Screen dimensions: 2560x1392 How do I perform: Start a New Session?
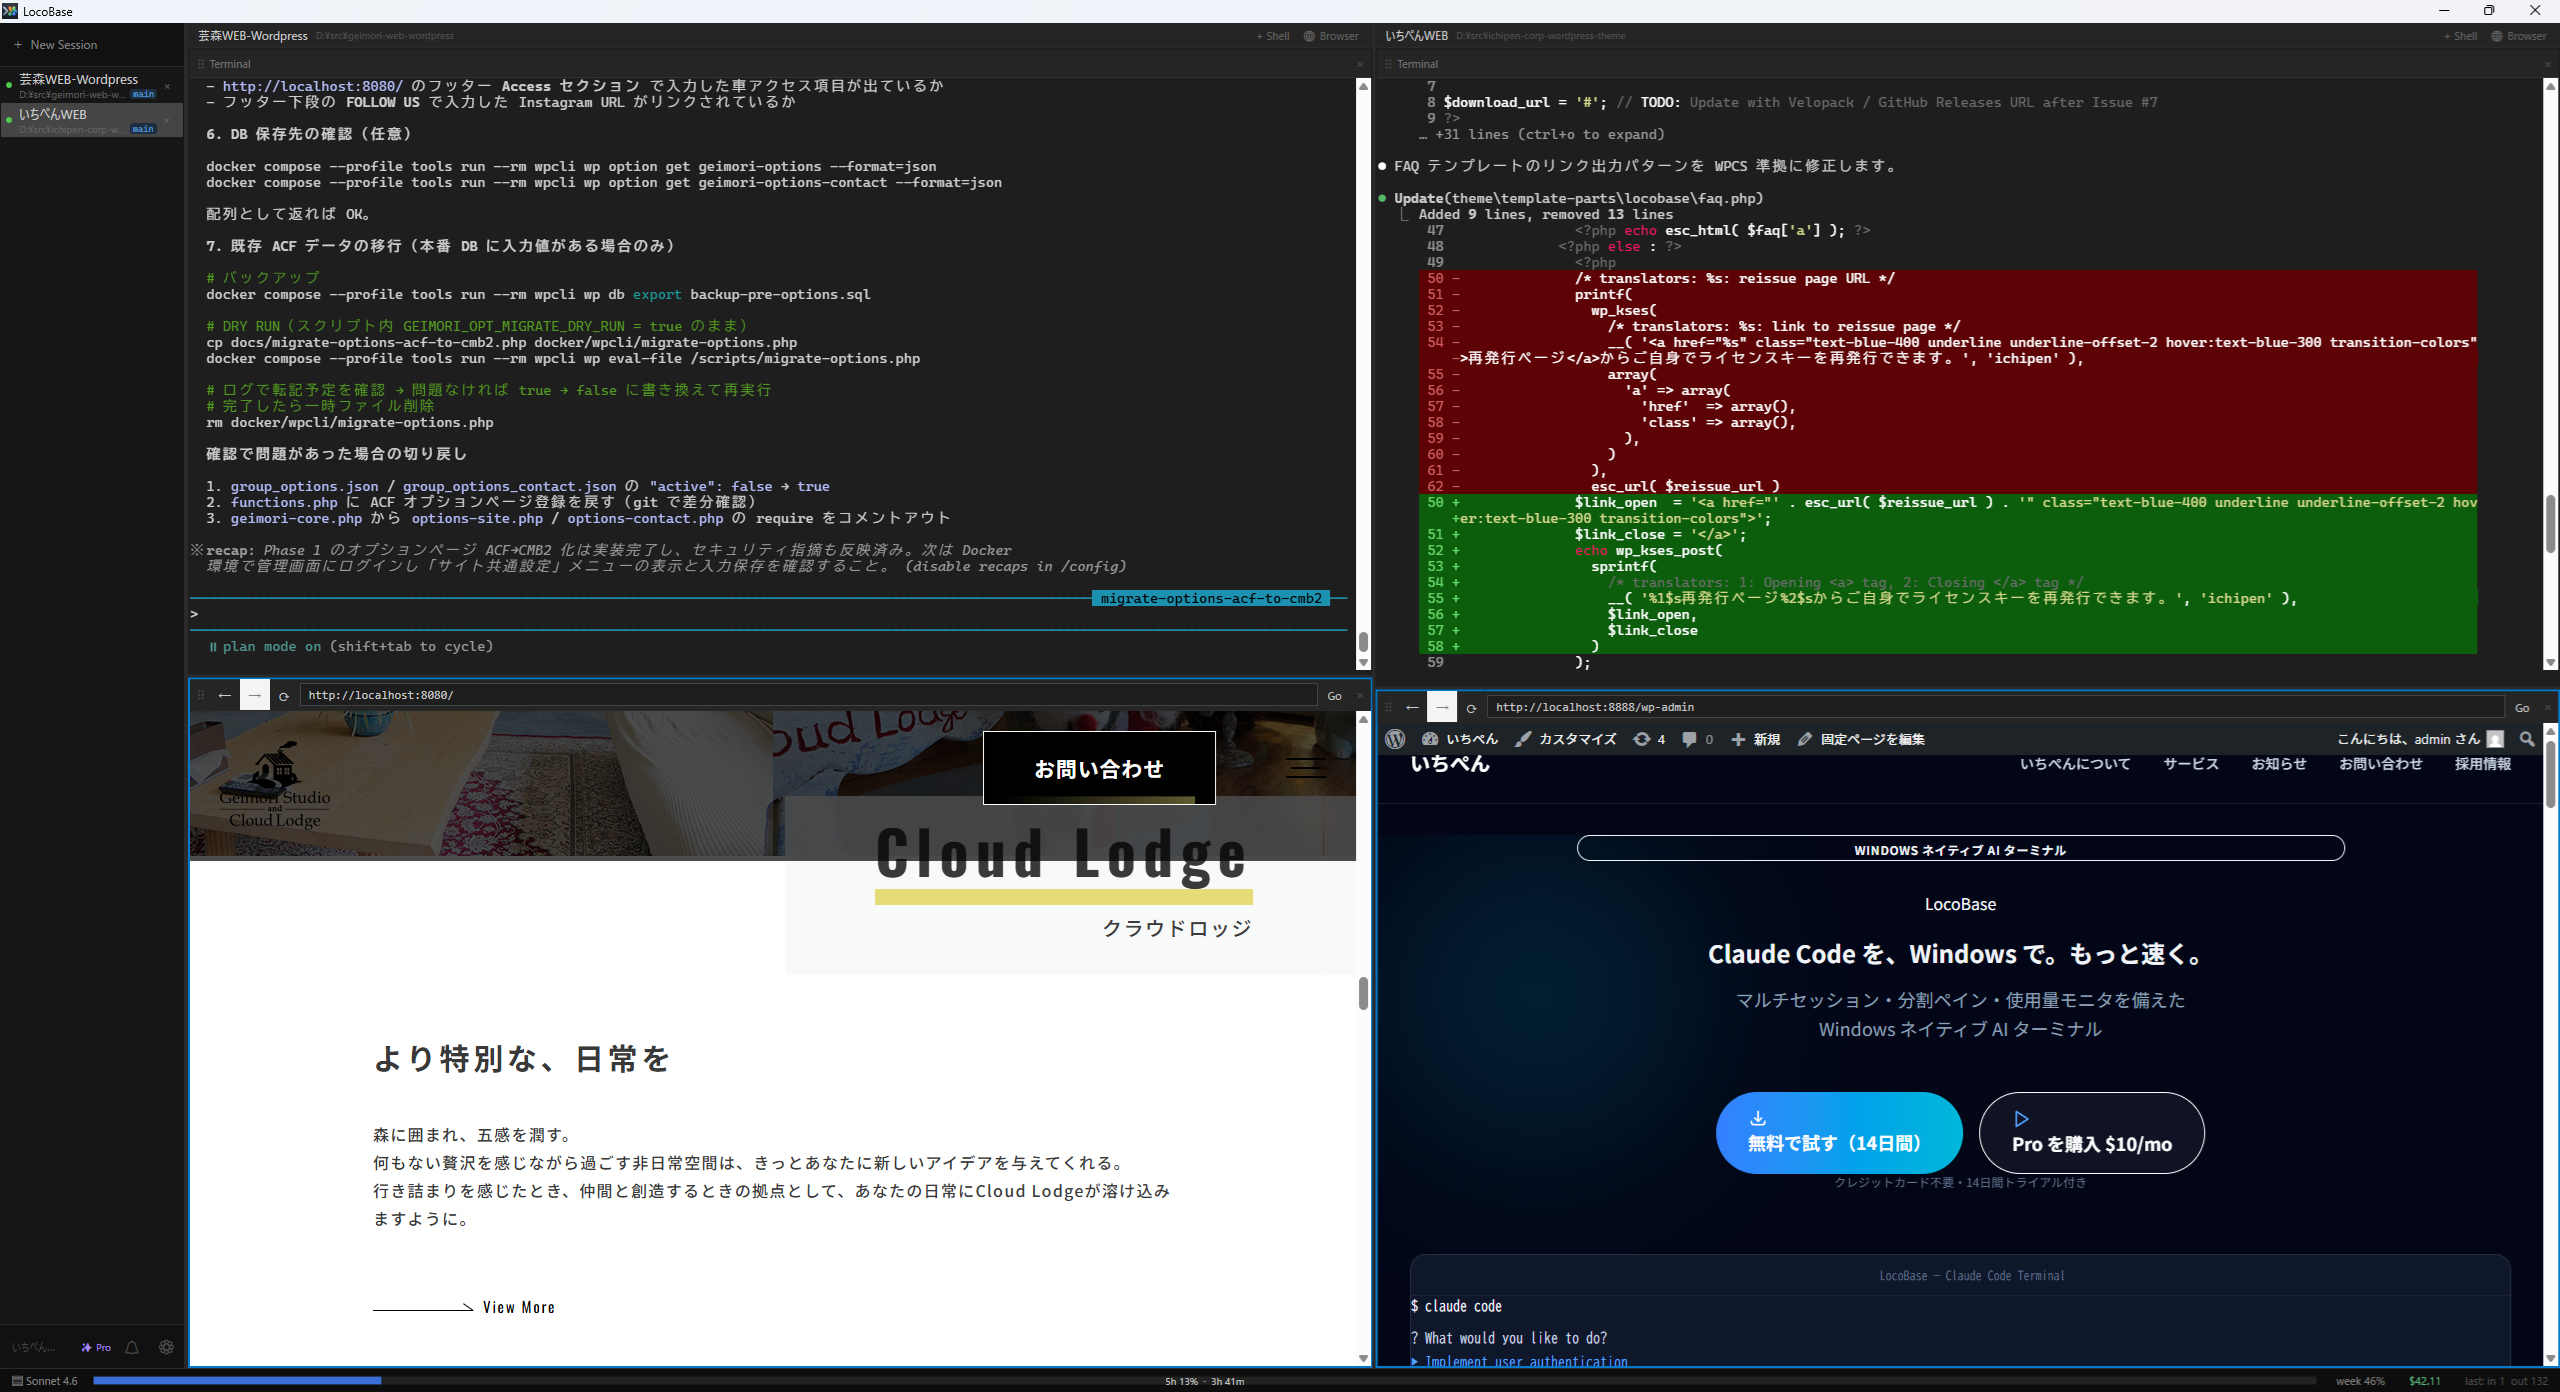55,45
